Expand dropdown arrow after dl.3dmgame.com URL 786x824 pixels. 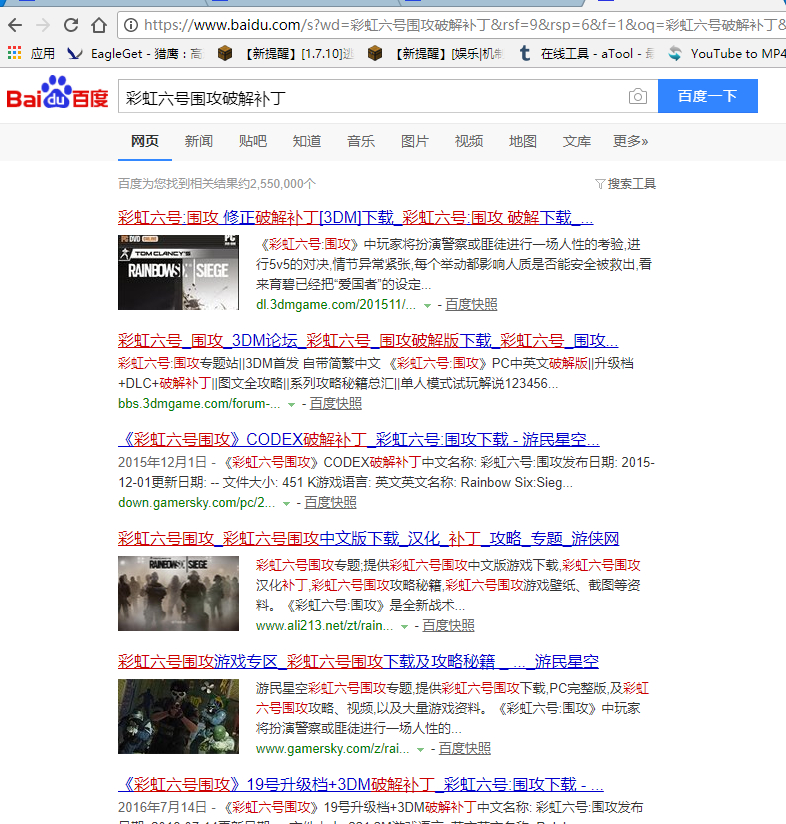click(428, 306)
